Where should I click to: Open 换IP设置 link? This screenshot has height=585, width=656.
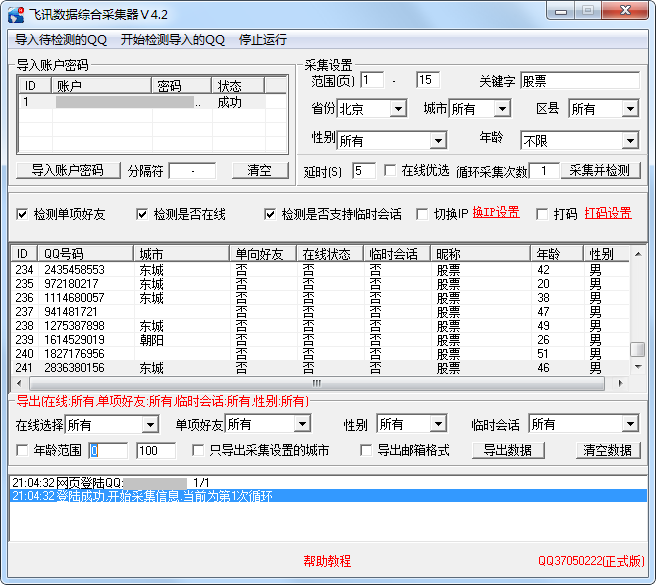coord(496,213)
